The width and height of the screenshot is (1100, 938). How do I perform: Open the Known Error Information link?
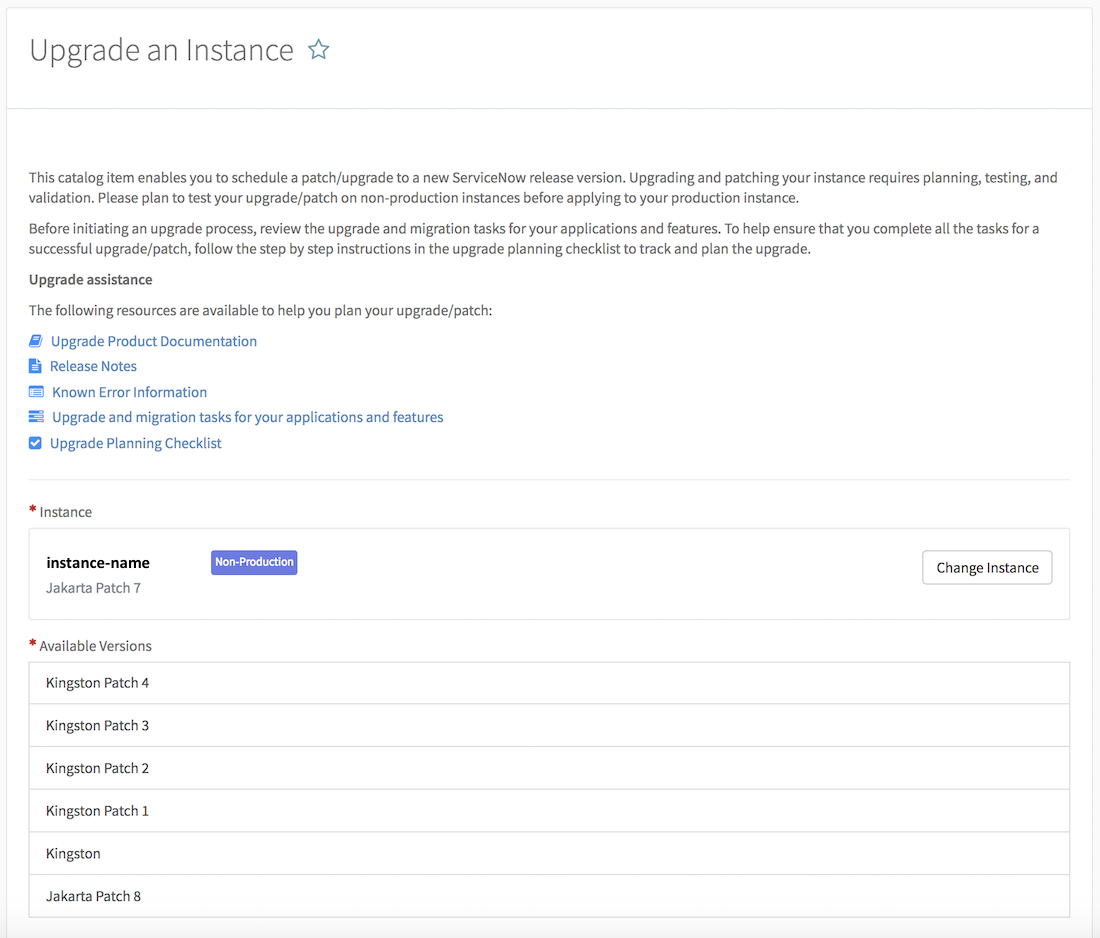pos(130,392)
